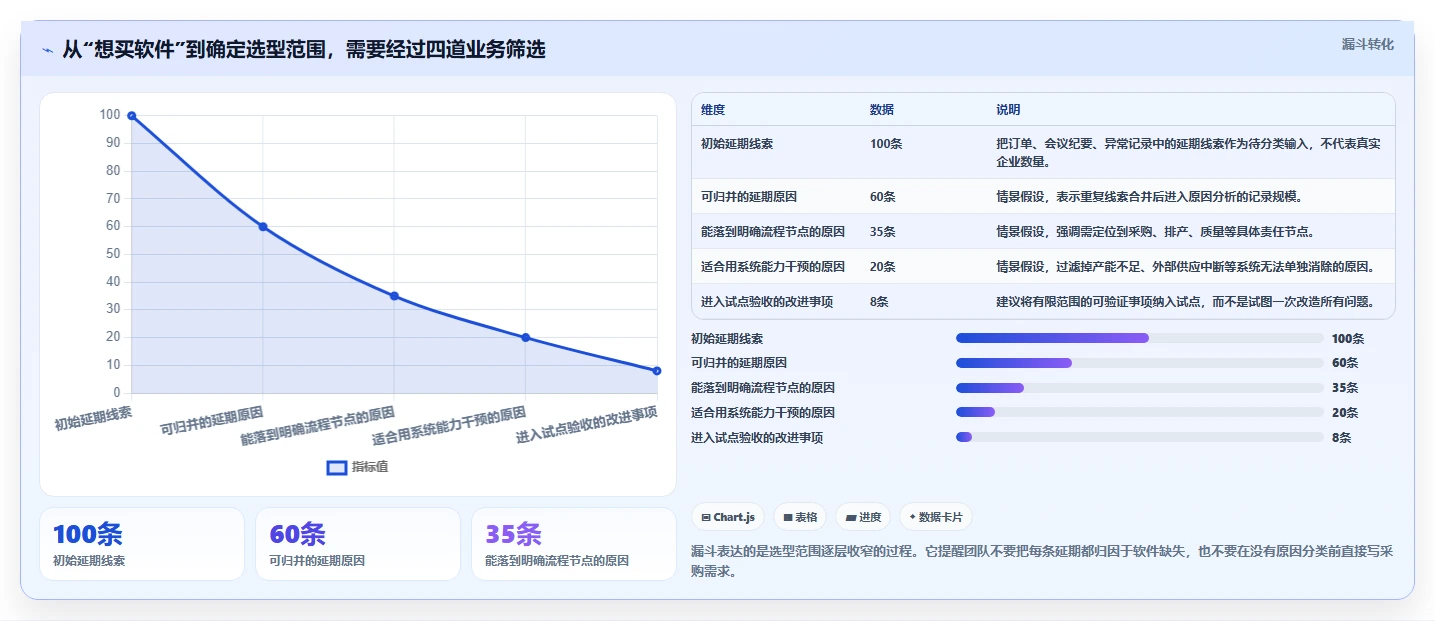
Task: Click the 8条 cell in the table
Action: pyautogui.click(x=880, y=302)
